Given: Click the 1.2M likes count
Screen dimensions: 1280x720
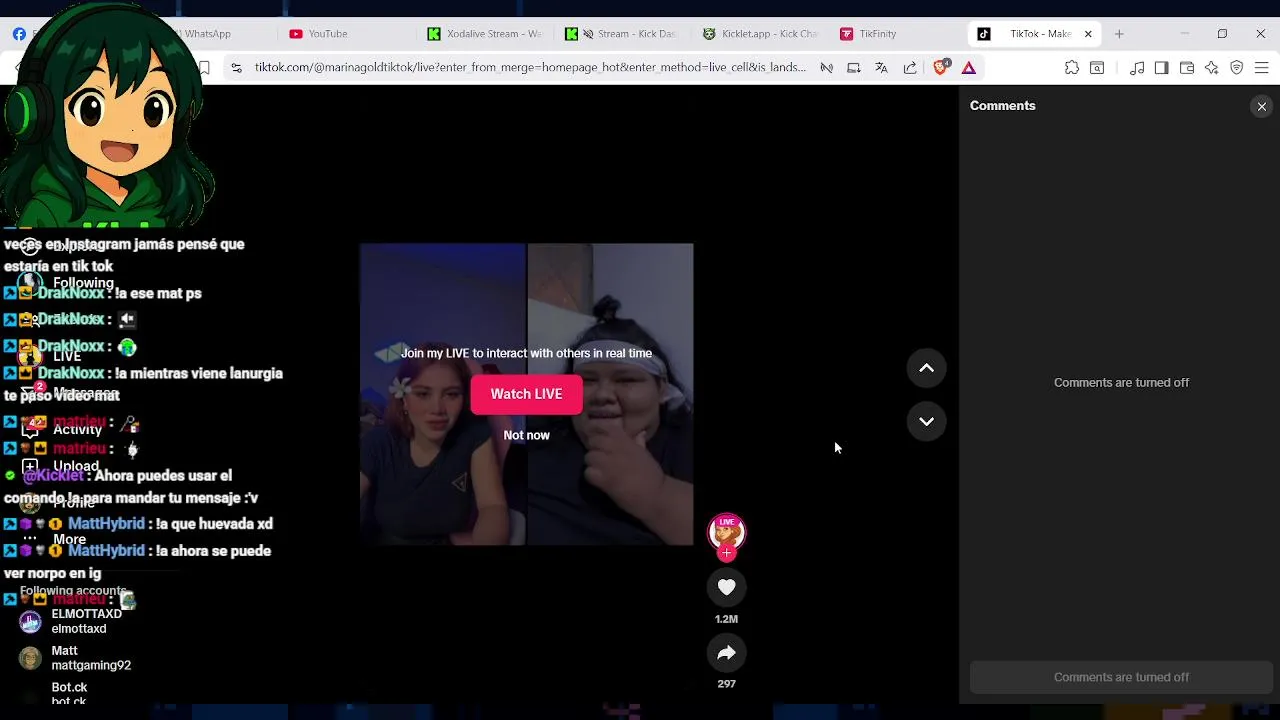Looking at the screenshot, I should tap(726, 619).
